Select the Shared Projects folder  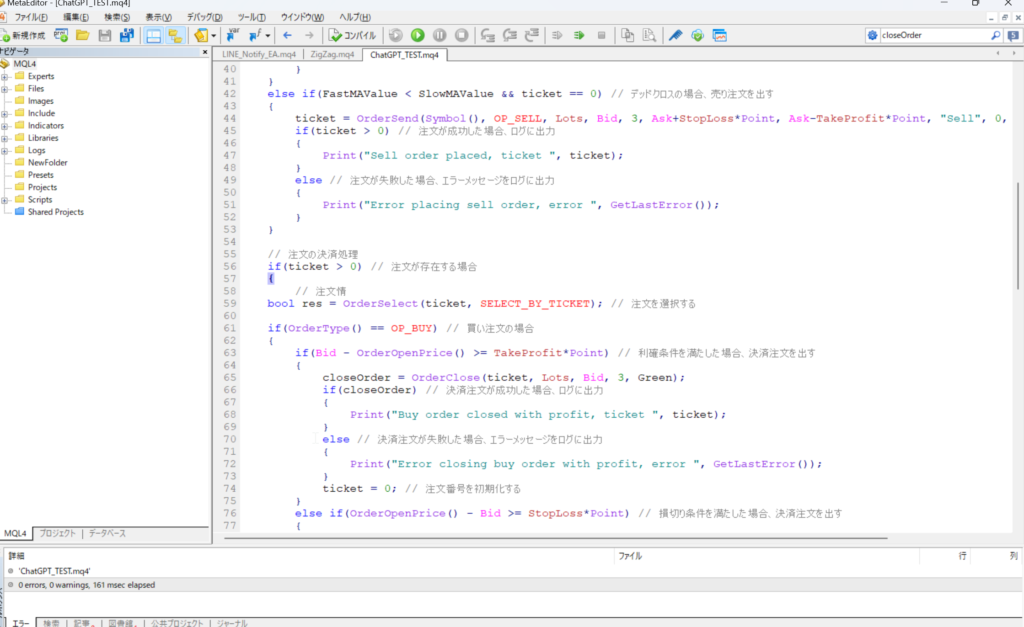[x=56, y=212]
